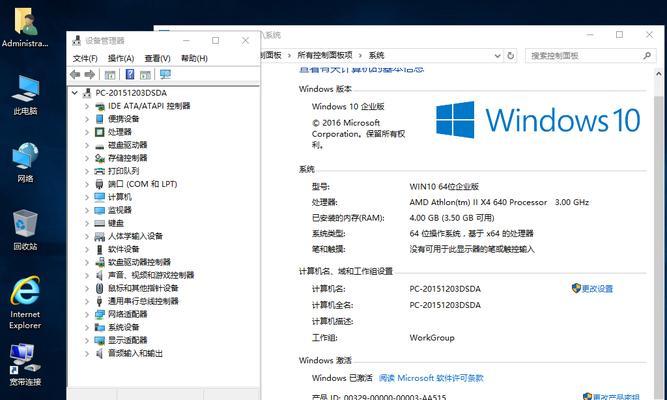Click the refresh button beside the address bar
667x400 pixels.
pyautogui.click(x=510, y=56)
